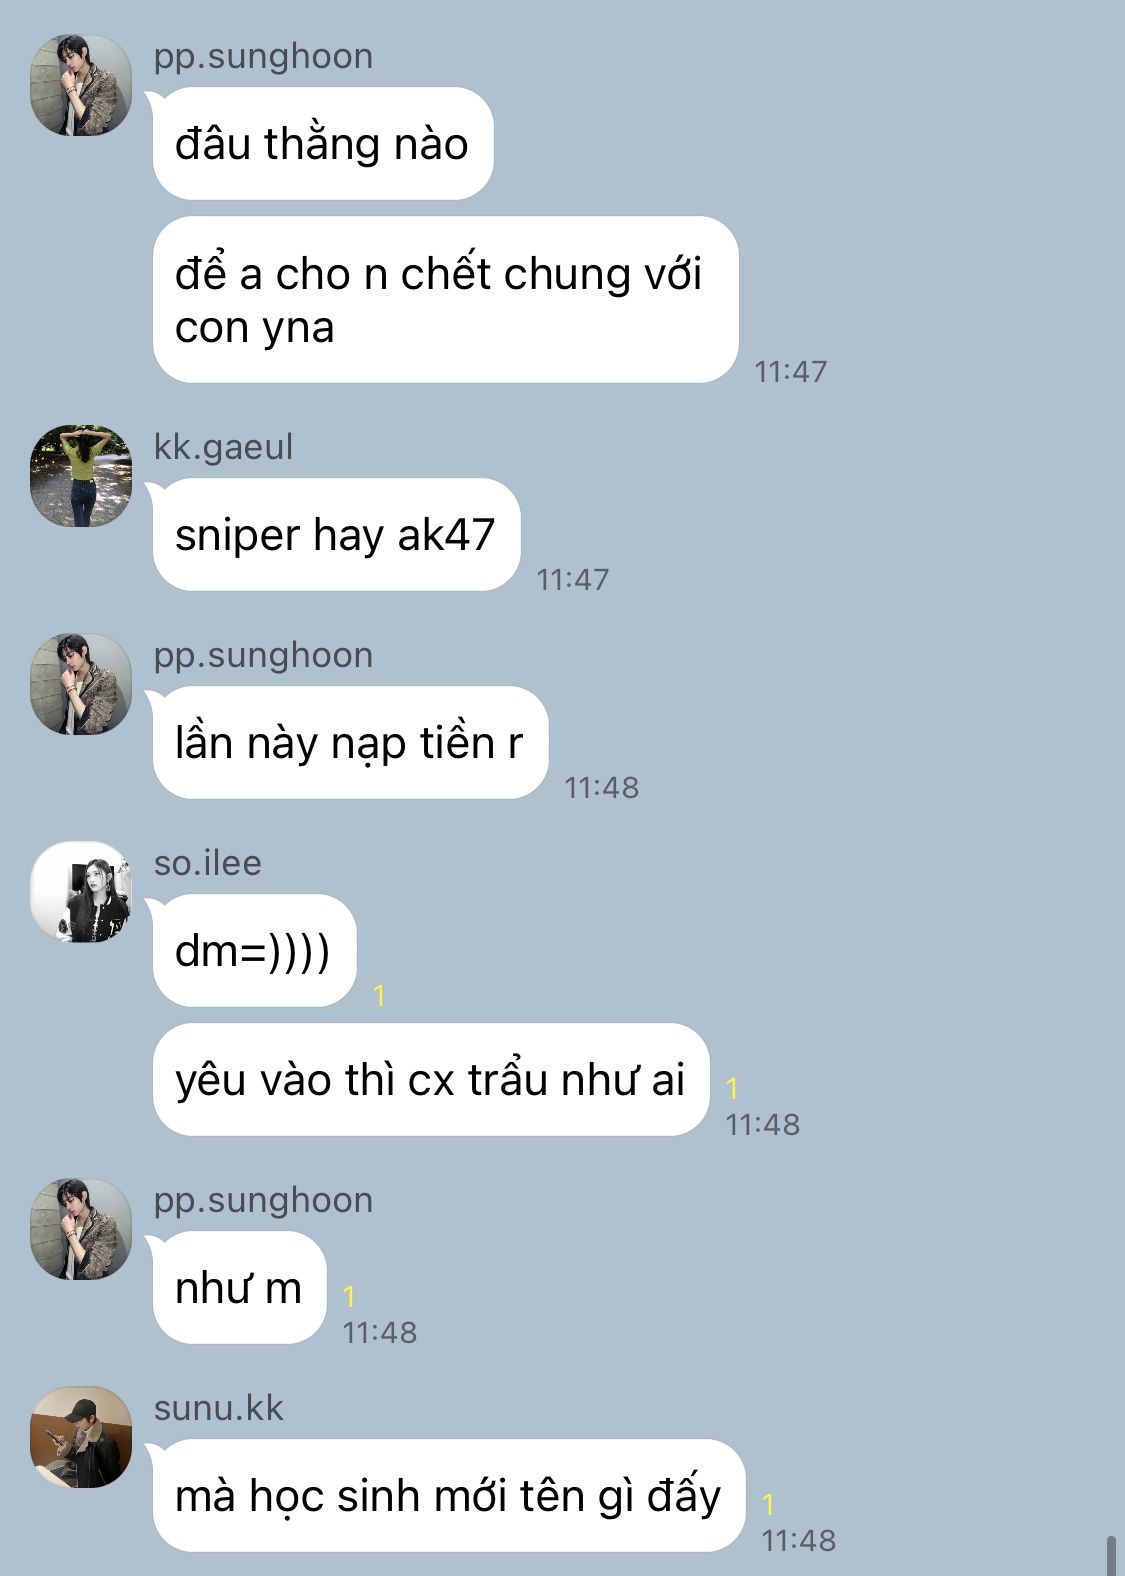Tap message "yêu vào thì cx trẩu như ai"

pyautogui.click(x=431, y=1080)
